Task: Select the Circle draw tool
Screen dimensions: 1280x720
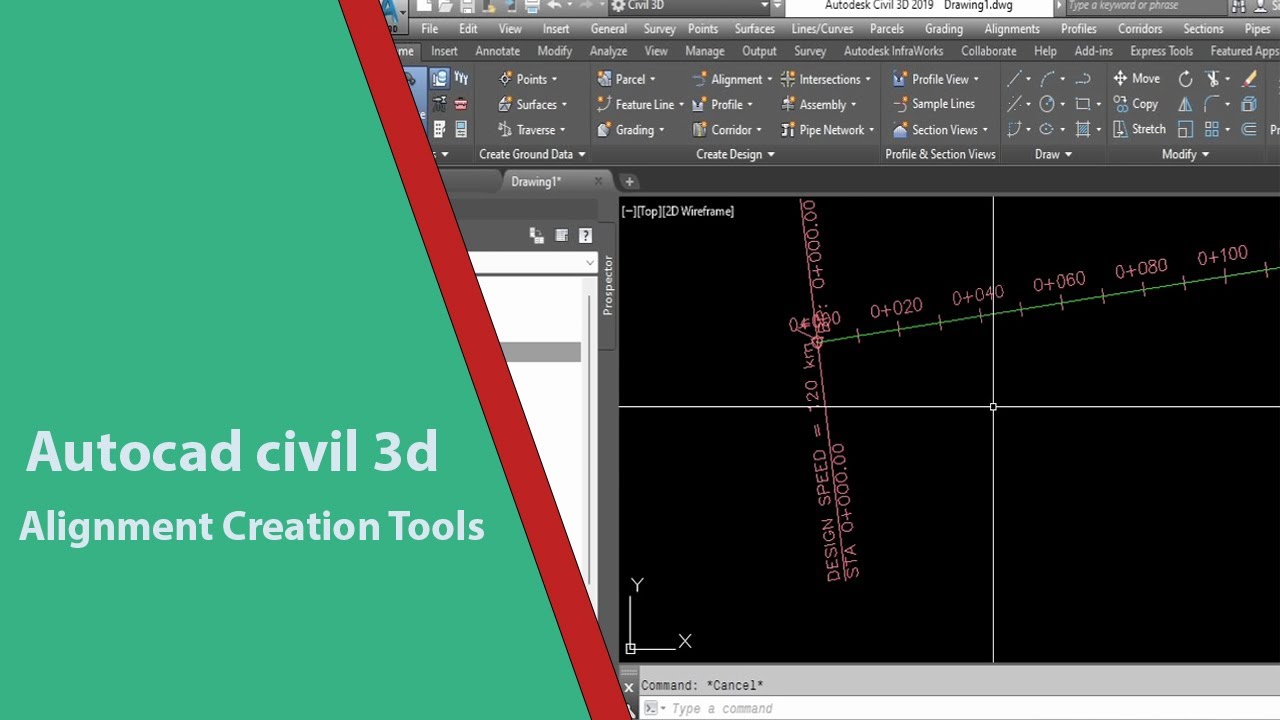Action: (1047, 104)
